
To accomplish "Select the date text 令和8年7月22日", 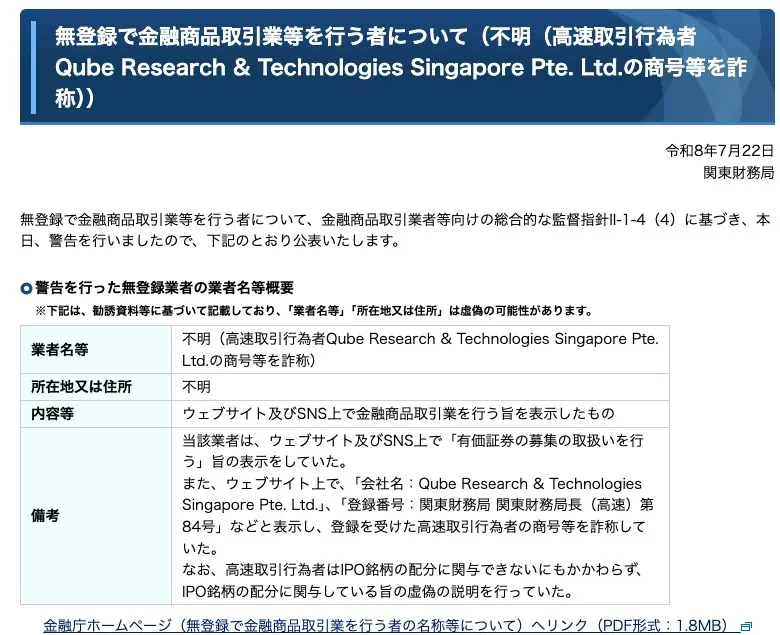I will (x=719, y=151).
